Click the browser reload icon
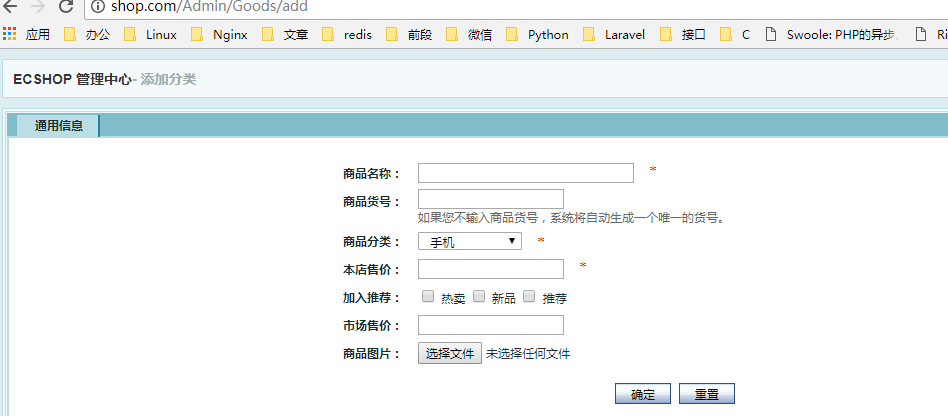This screenshot has width=948, height=416. click(66, 7)
